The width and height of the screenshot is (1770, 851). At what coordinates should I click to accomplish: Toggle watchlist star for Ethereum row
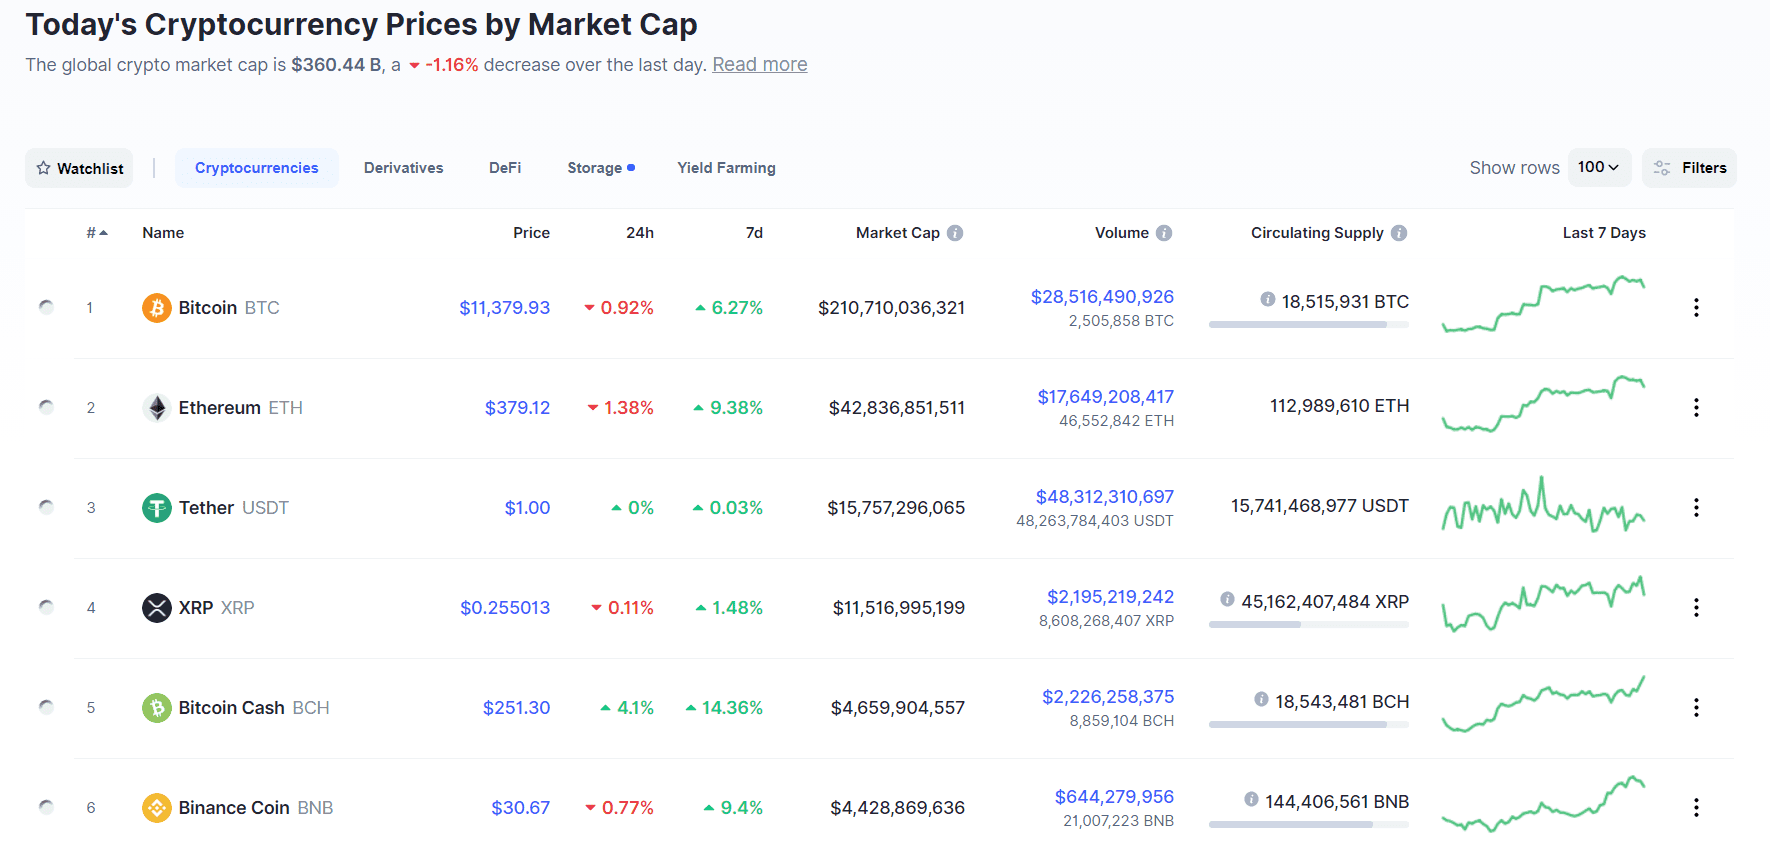click(46, 407)
